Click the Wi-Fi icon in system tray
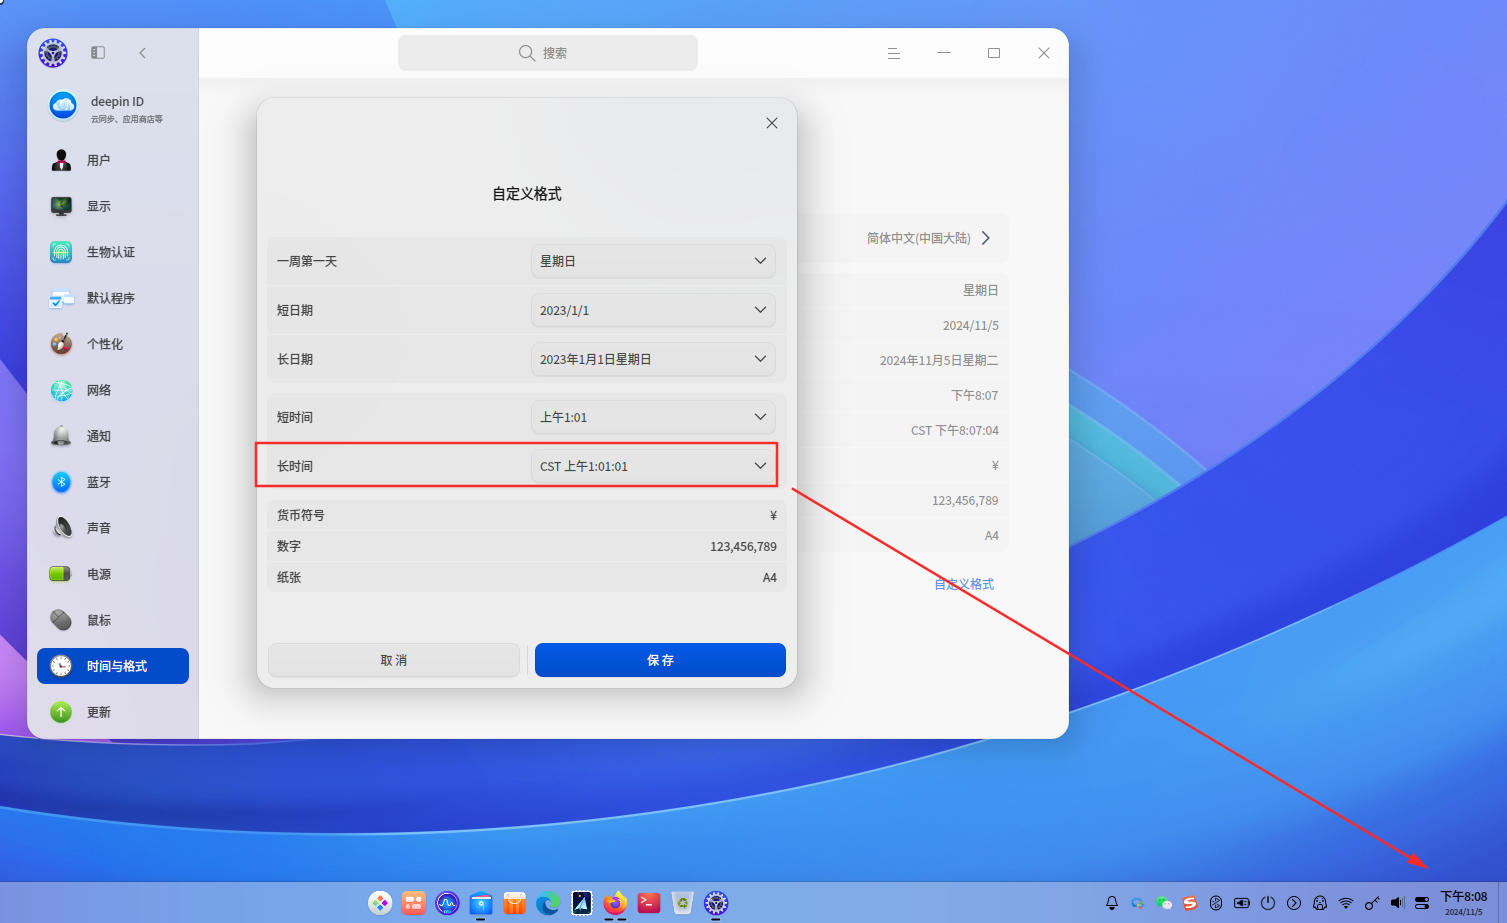The image size is (1507, 923). click(x=1346, y=903)
